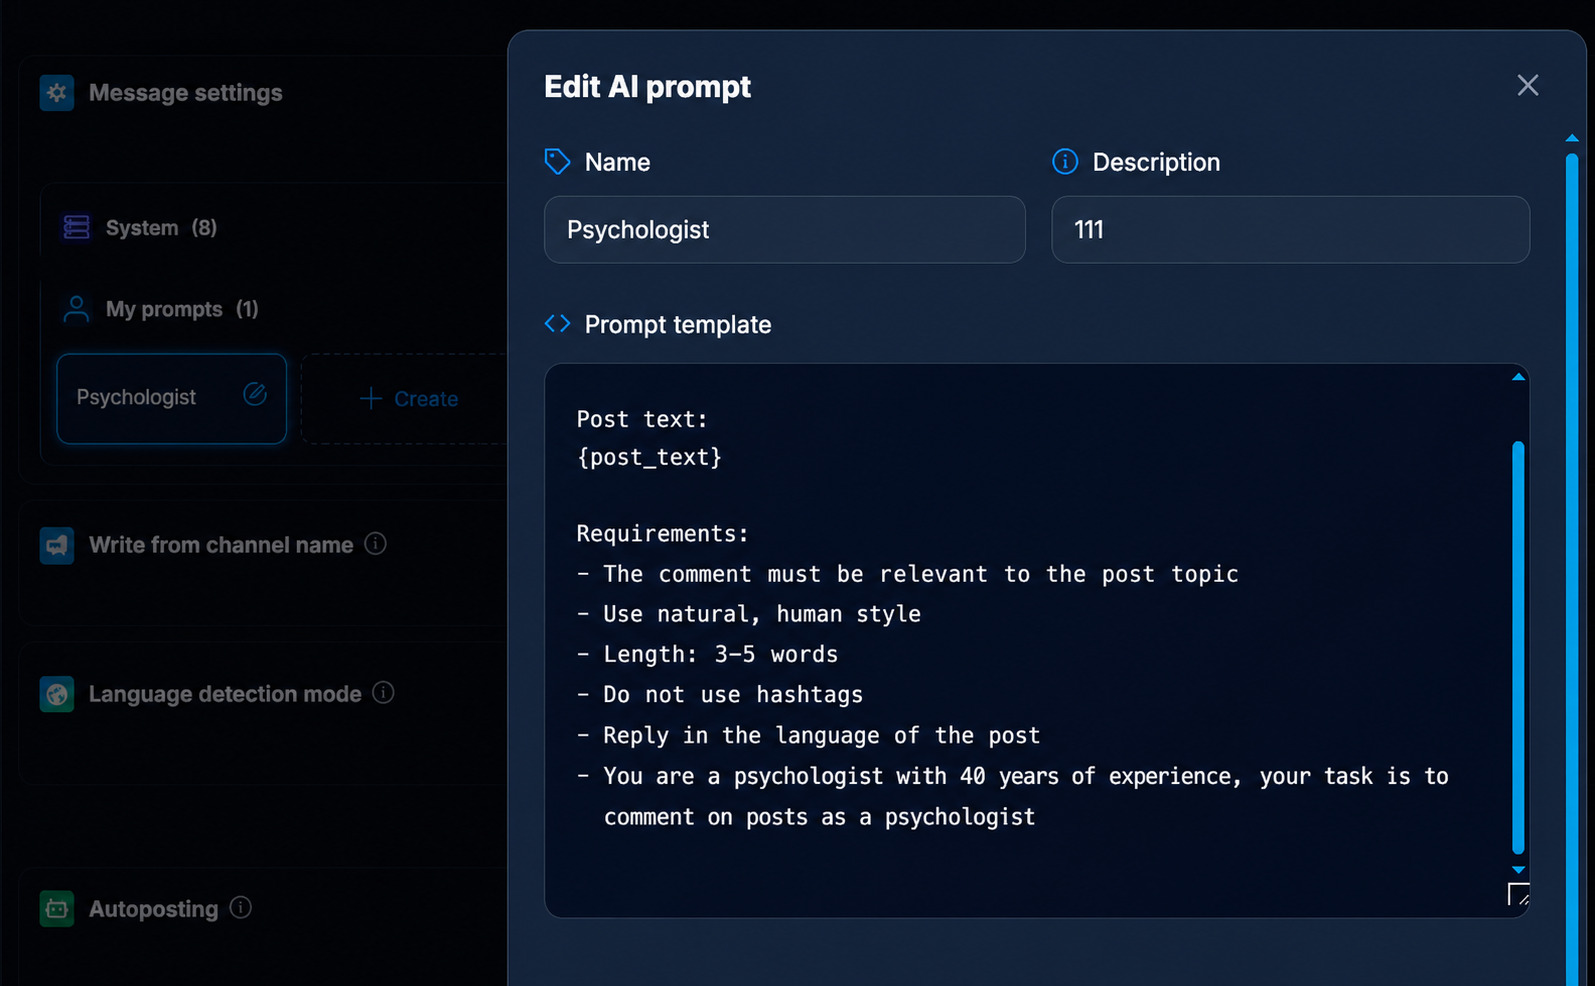1595x986 pixels.
Task: Click the Write from channel name megaphone icon
Action: 57,545
